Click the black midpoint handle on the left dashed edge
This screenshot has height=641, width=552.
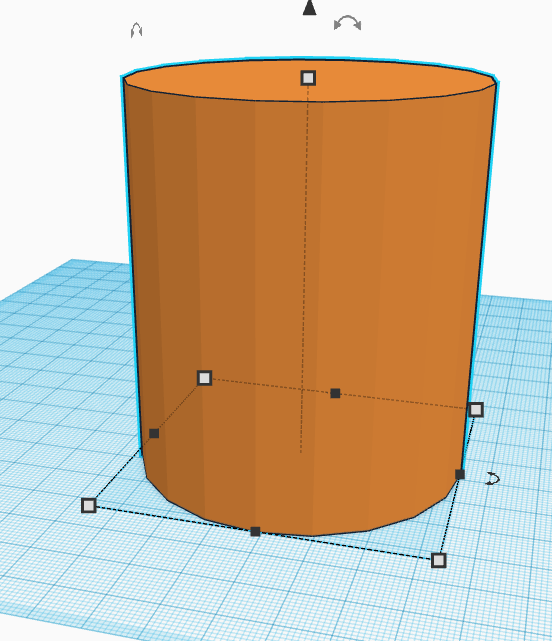pos(154,433)
